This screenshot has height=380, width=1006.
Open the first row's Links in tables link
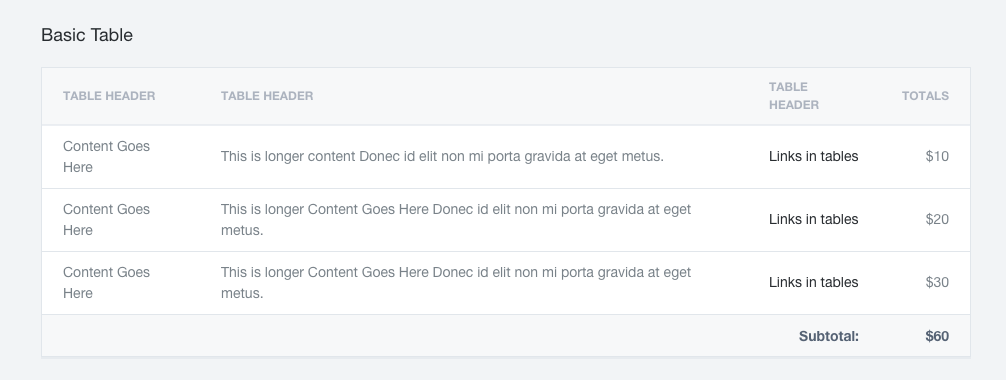[813, 157]
